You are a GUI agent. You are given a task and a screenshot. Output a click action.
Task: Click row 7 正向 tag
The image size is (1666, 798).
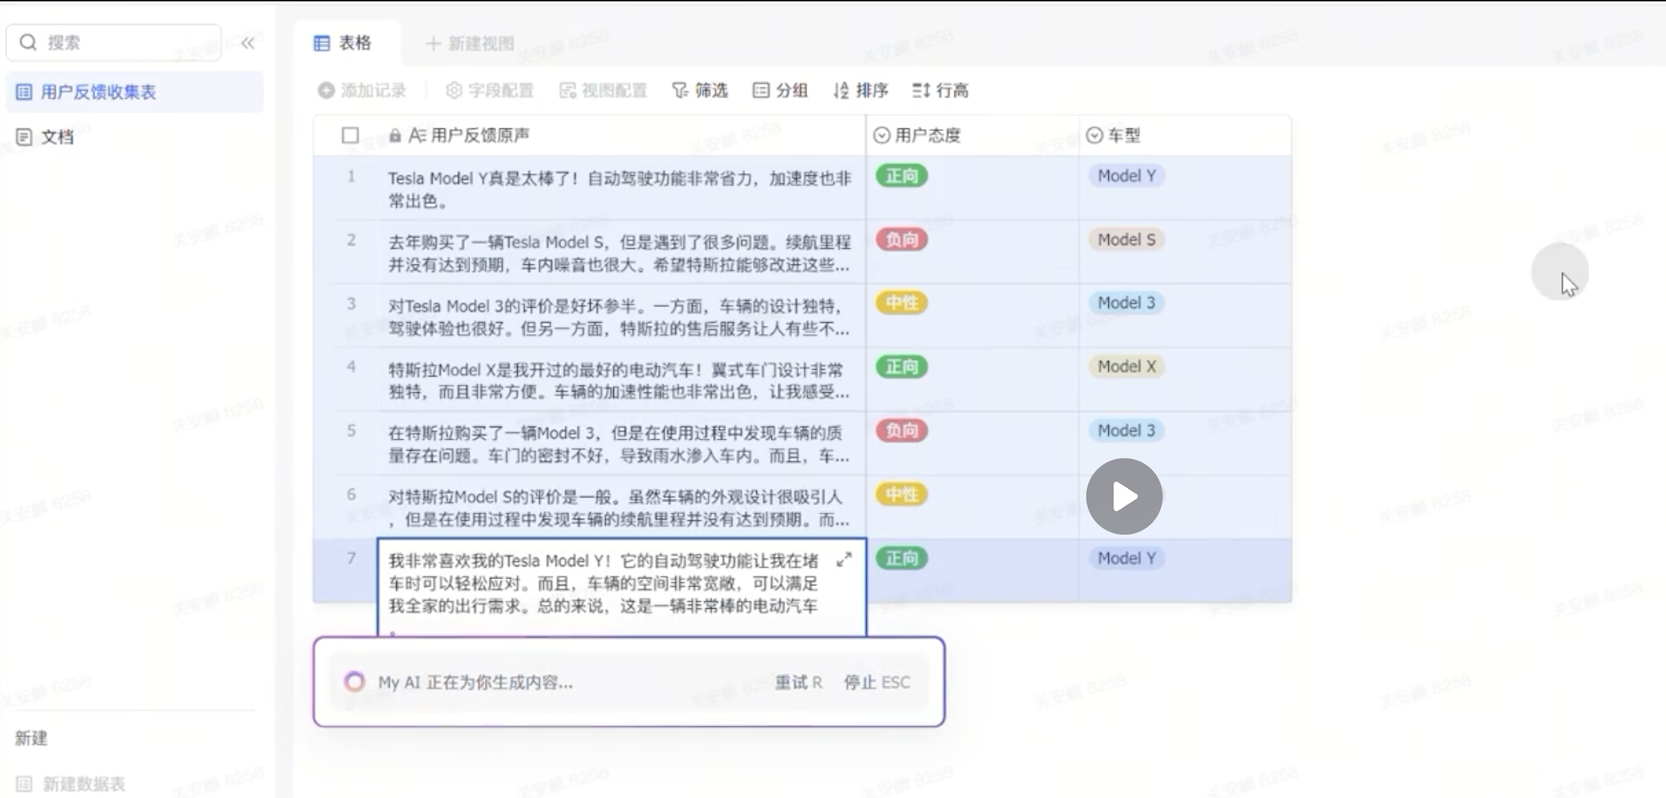(x=902, y=559)
